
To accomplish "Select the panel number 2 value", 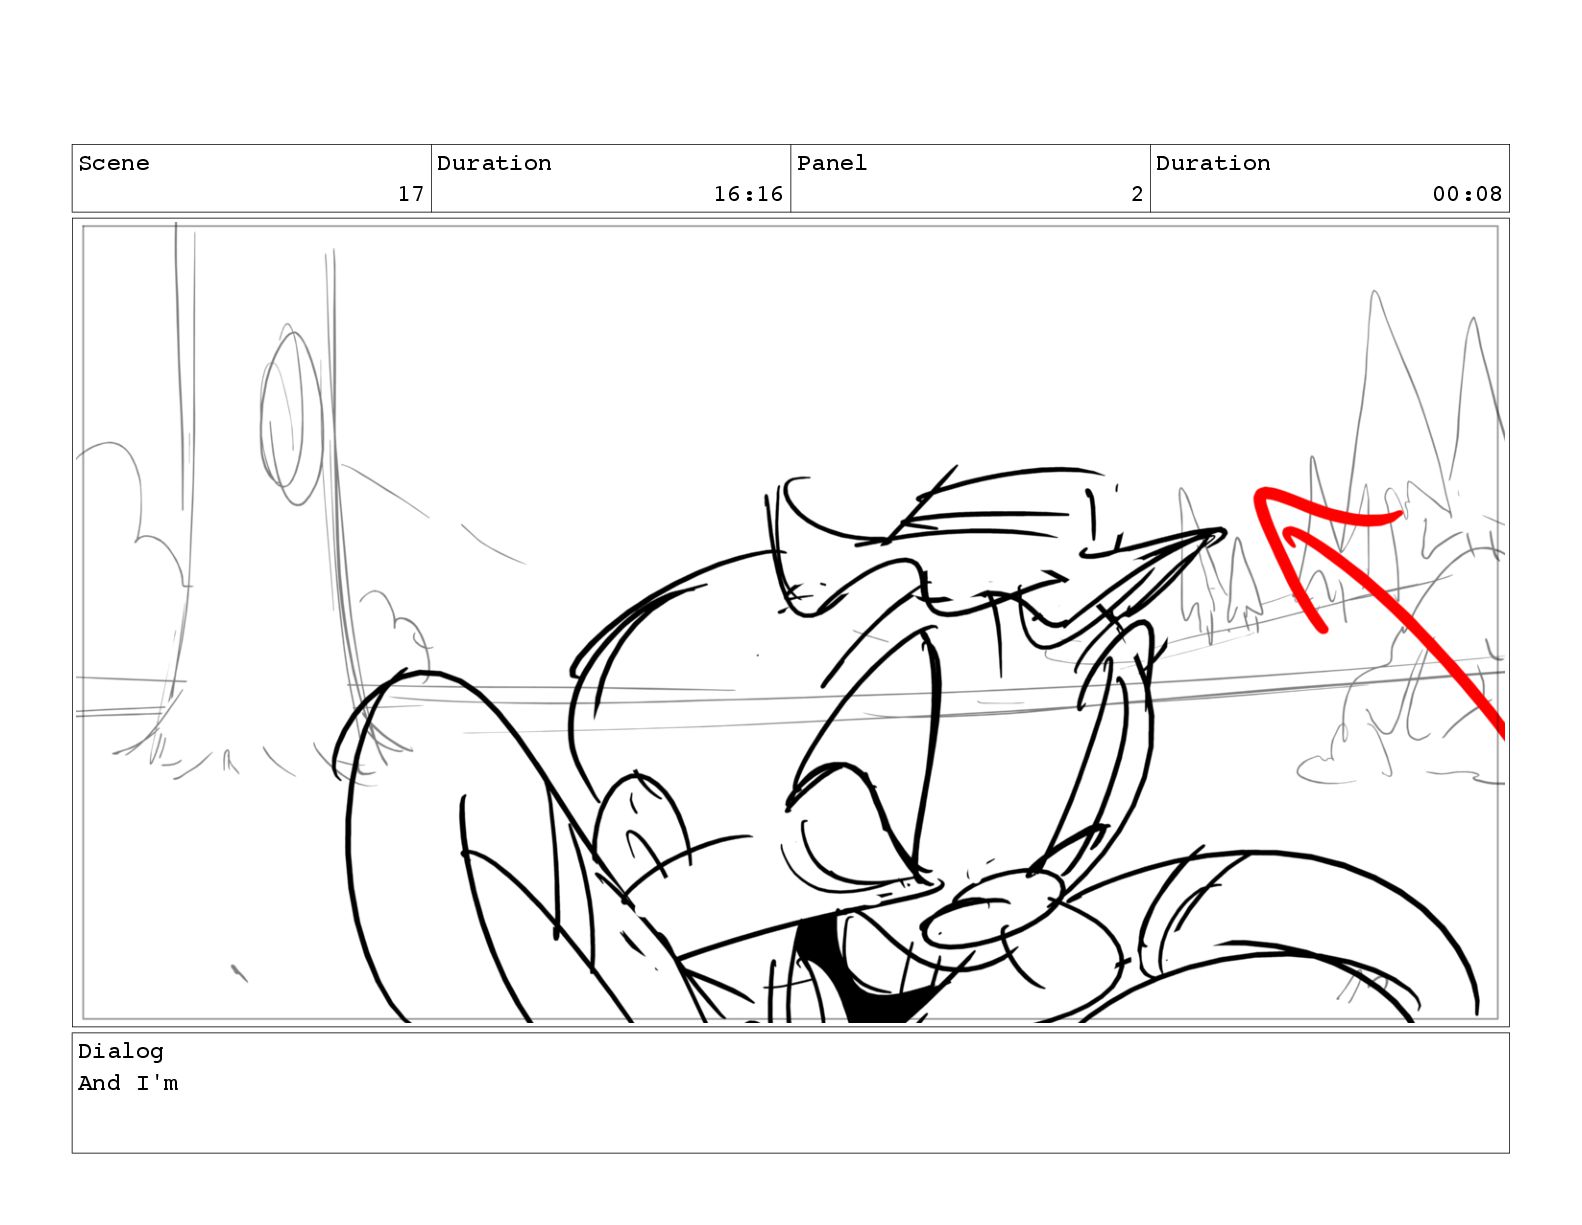I will click(x=1137, y=194).
